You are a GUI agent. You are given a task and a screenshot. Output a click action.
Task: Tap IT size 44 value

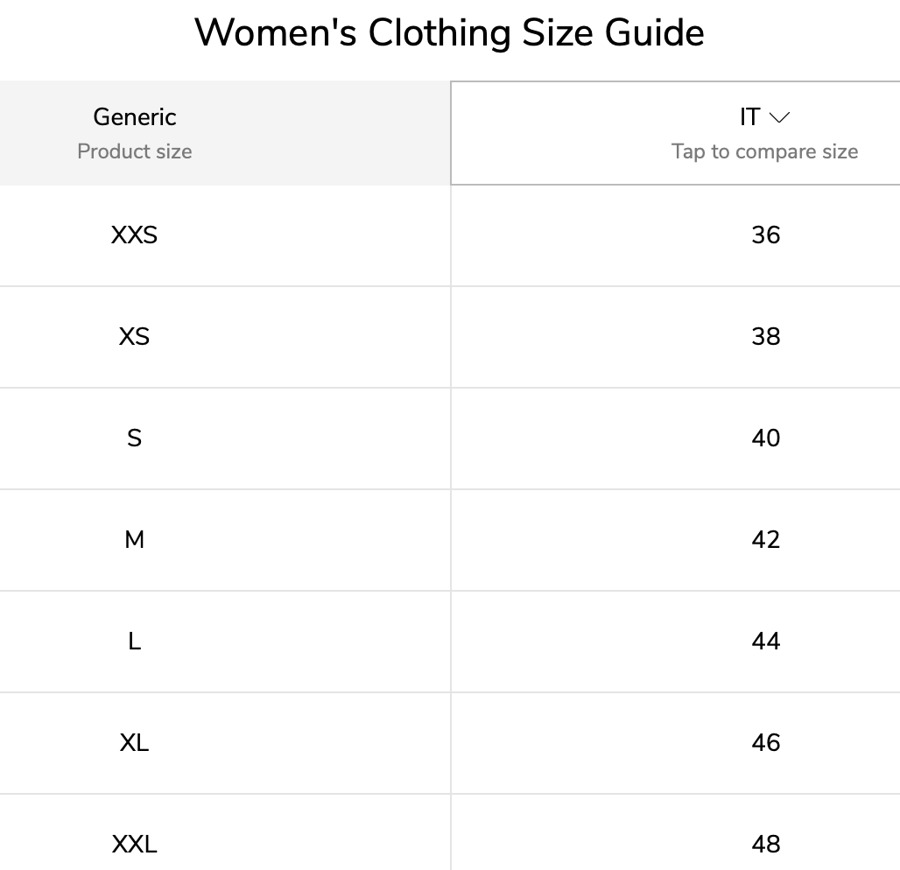point(765,641)
